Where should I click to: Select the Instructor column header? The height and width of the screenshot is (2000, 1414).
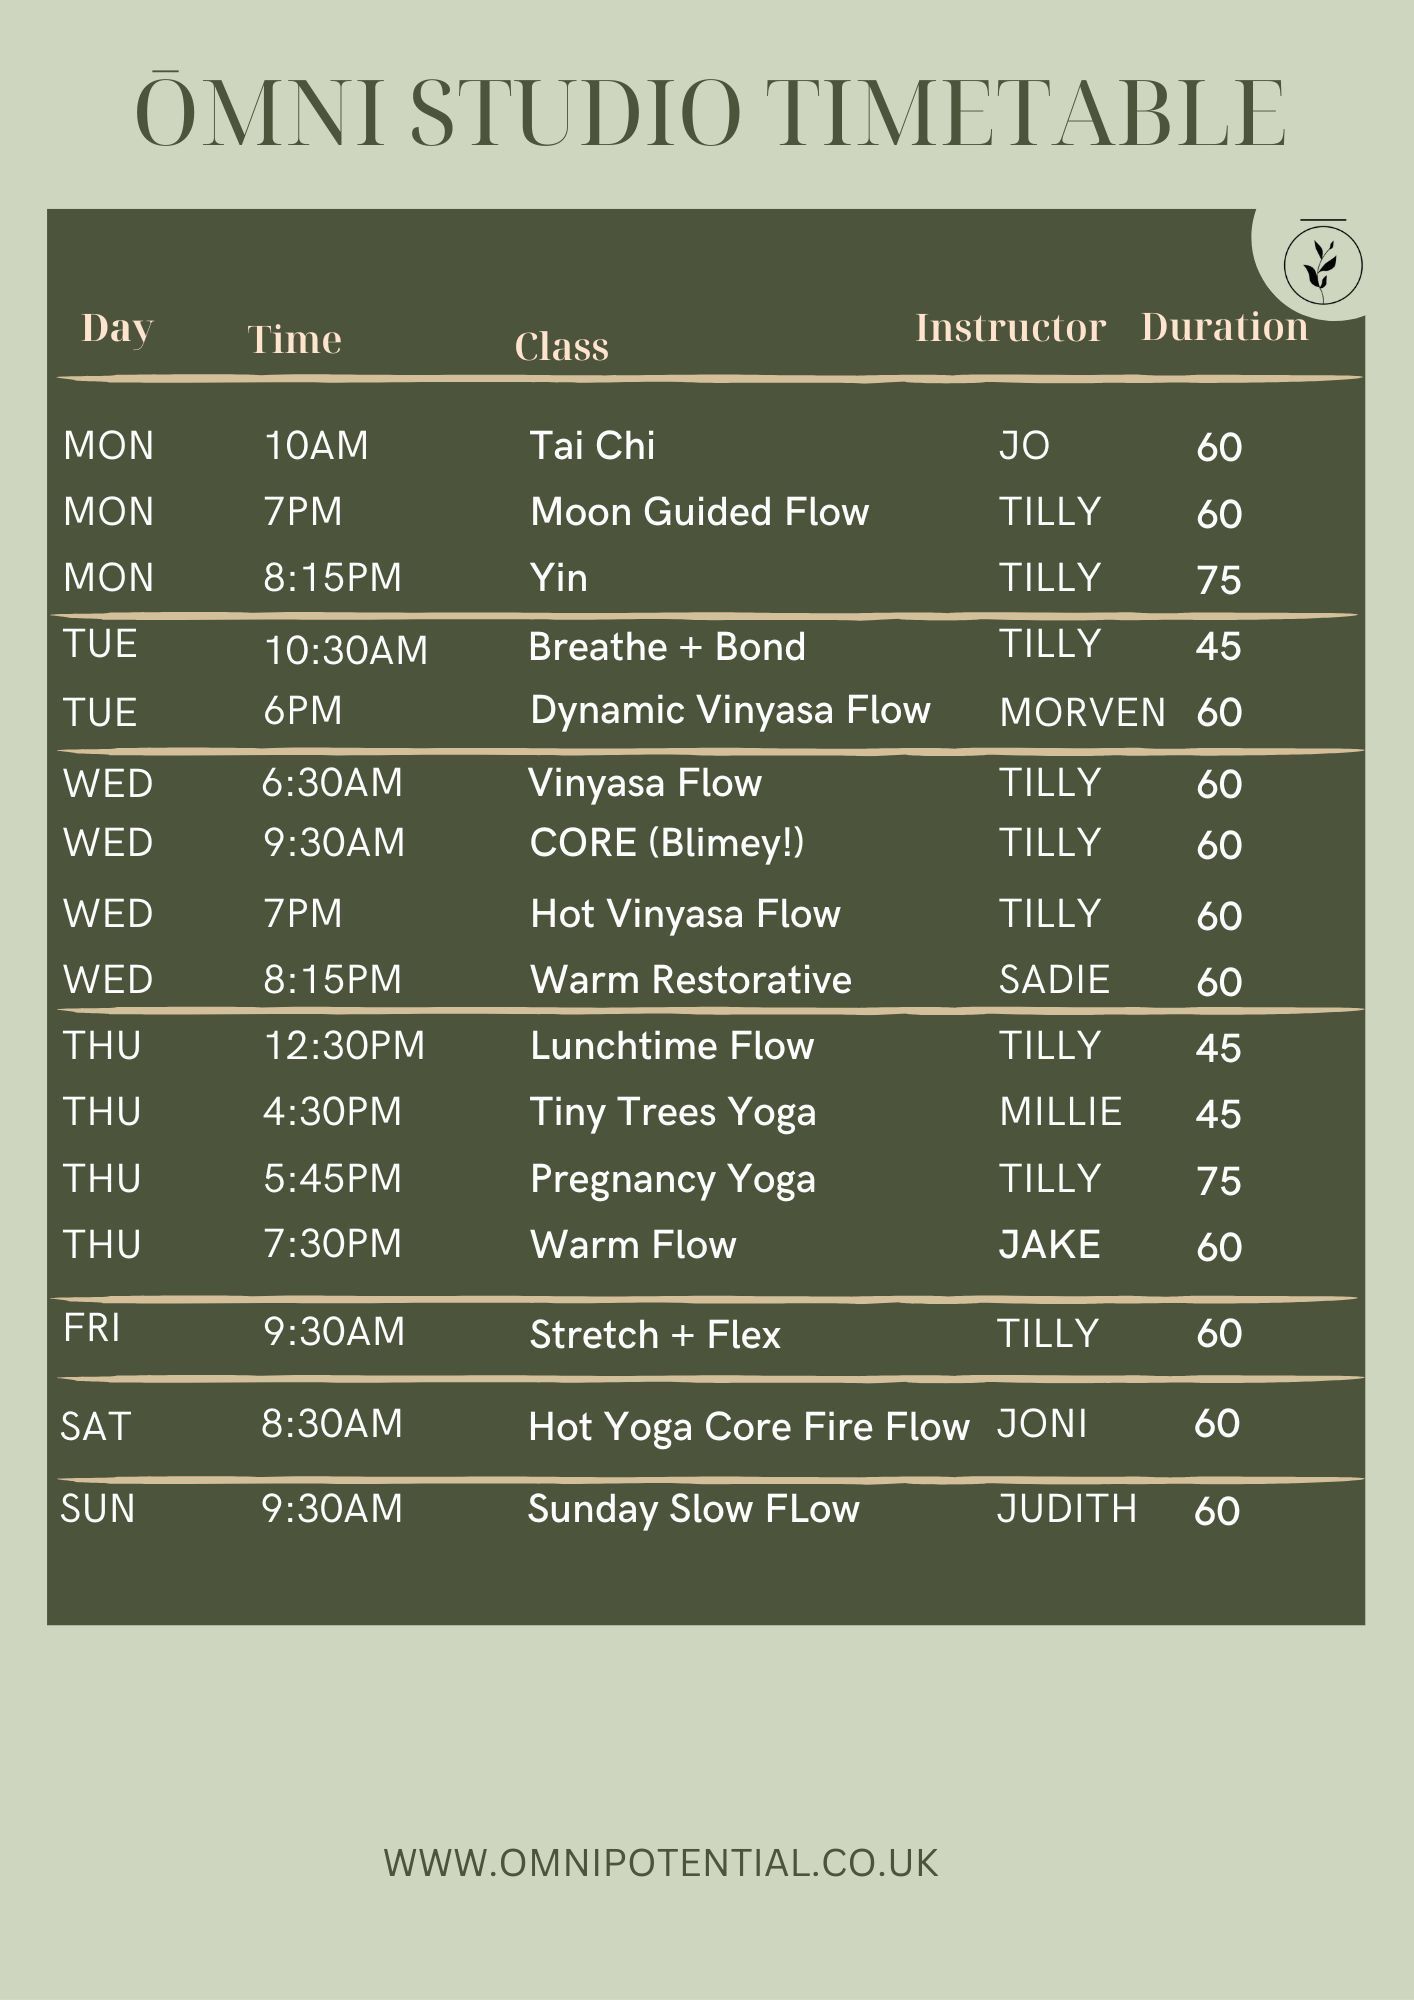click(1010, 328)
